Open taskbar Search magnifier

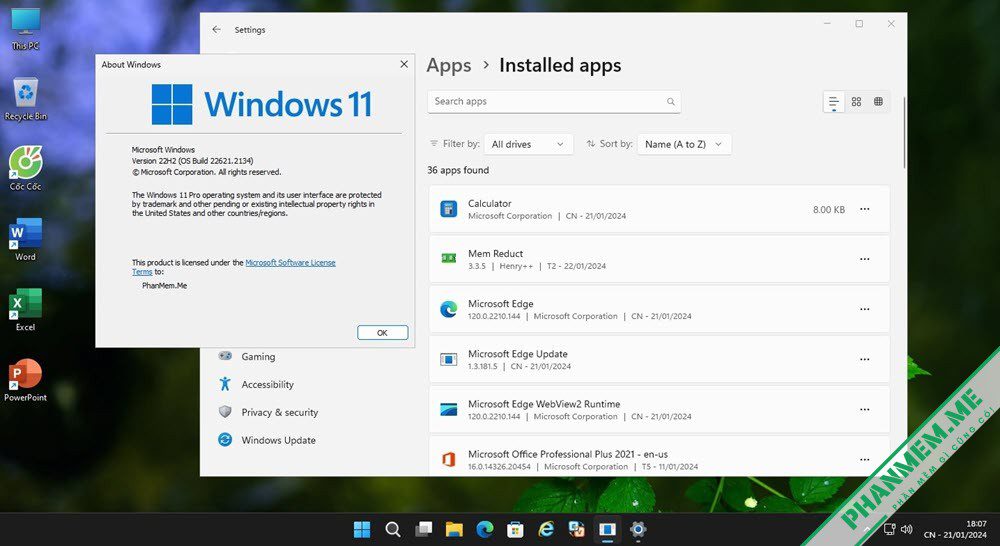tap(393, 529)
